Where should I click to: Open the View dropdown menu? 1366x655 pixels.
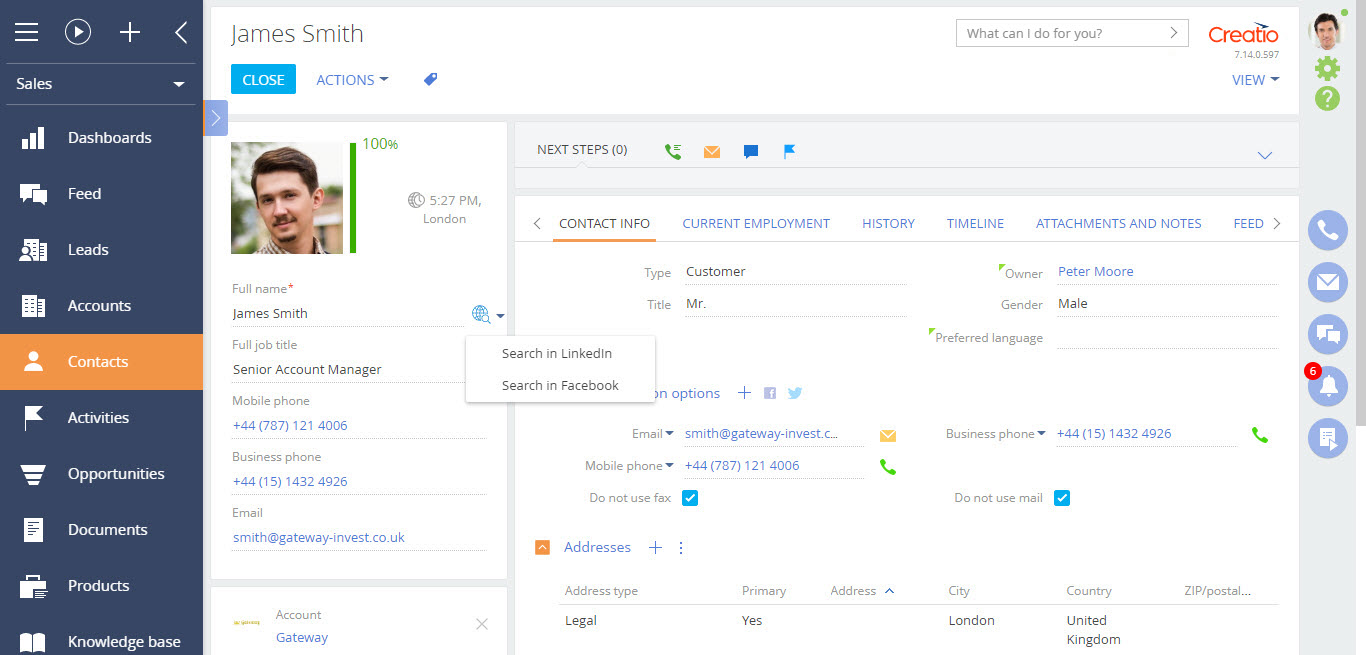coord(1255,80)
